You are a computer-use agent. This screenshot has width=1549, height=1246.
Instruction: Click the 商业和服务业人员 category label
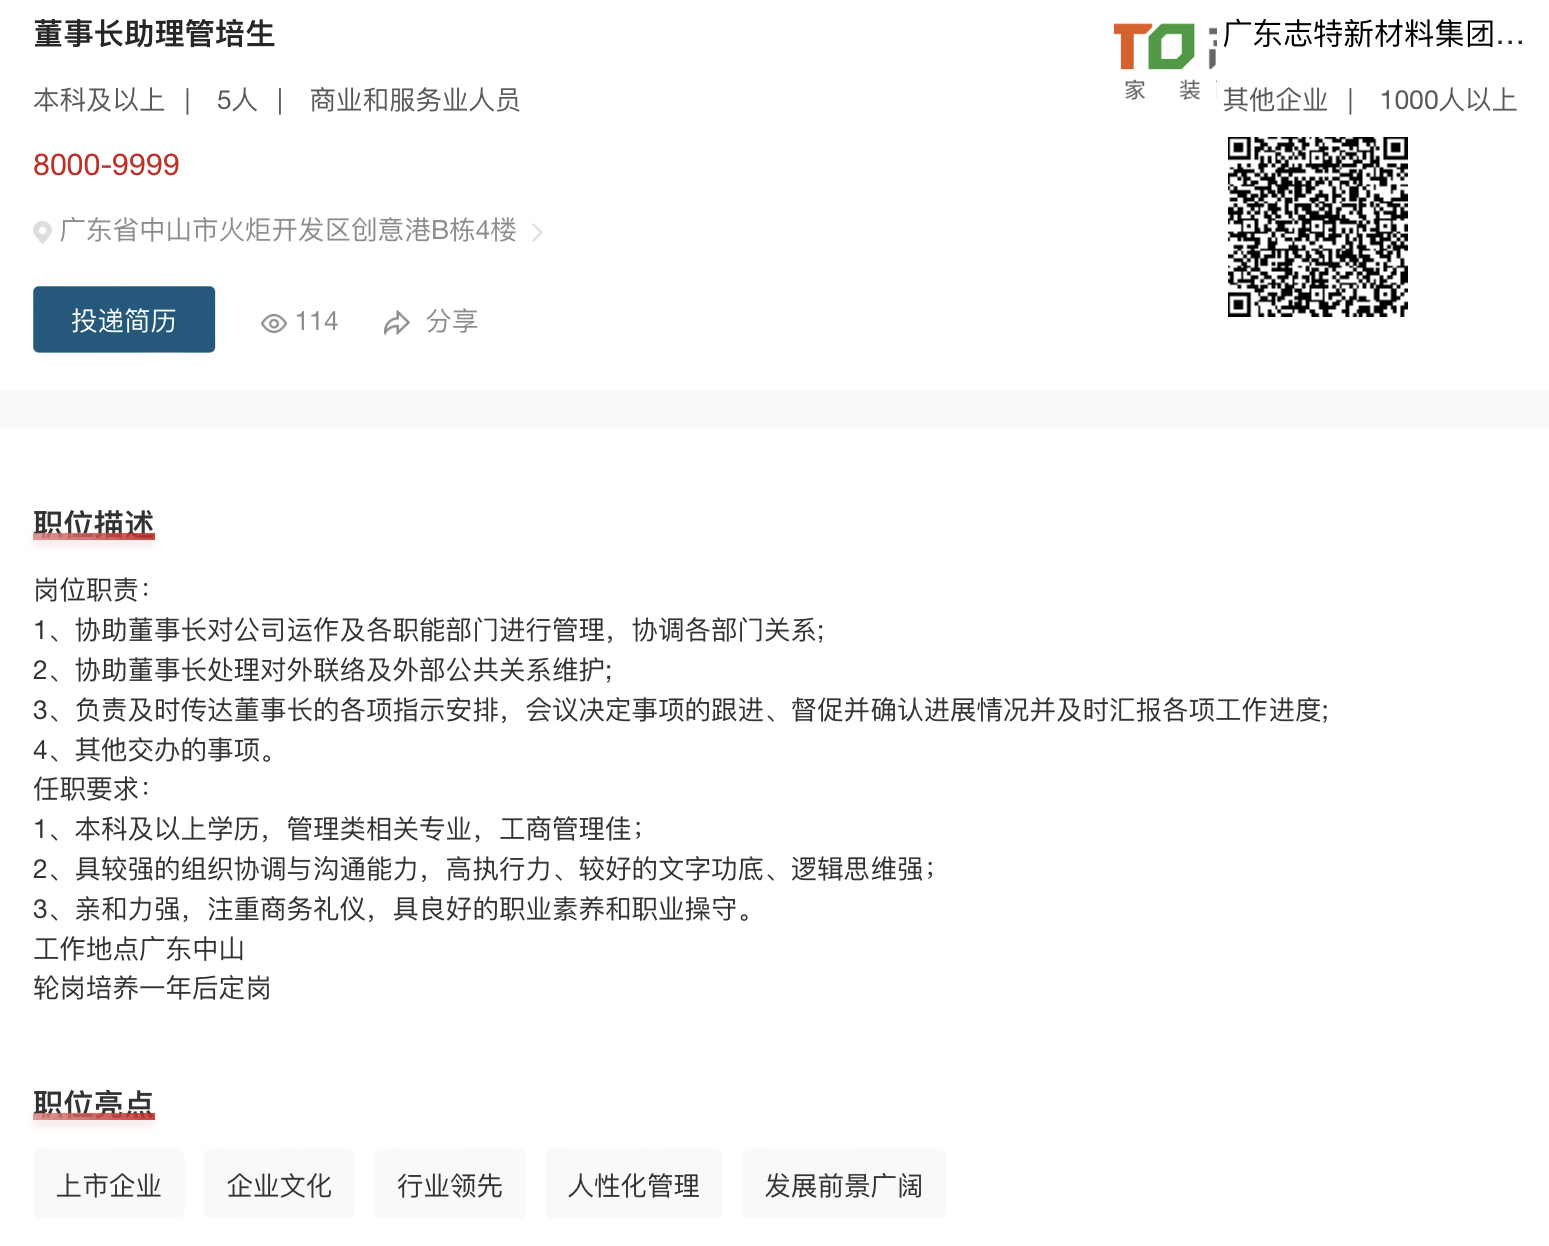tap(415, 100)
